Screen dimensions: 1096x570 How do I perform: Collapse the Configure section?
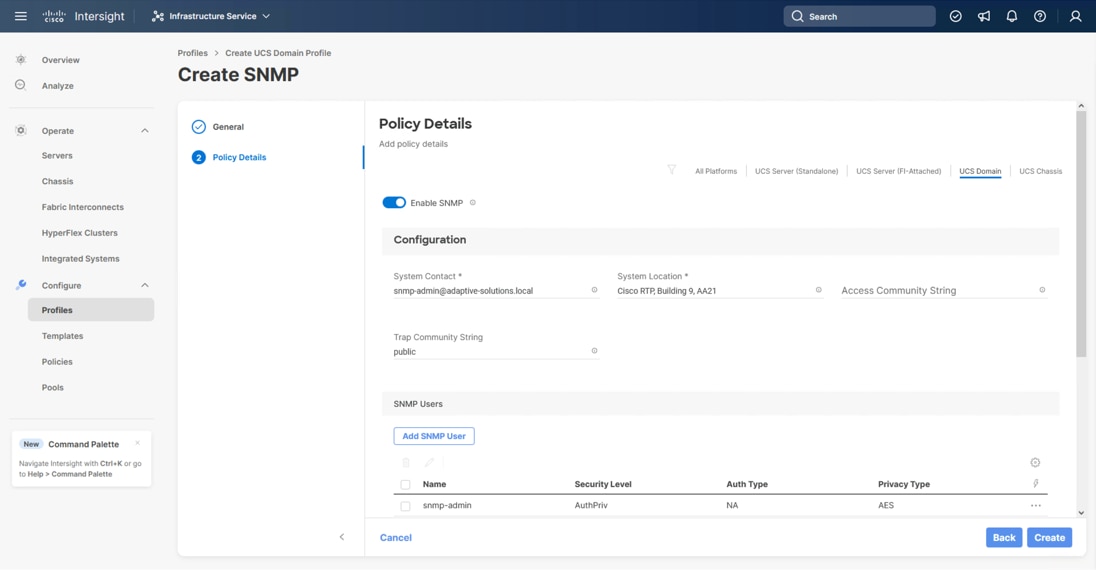(x=145, y=286)
